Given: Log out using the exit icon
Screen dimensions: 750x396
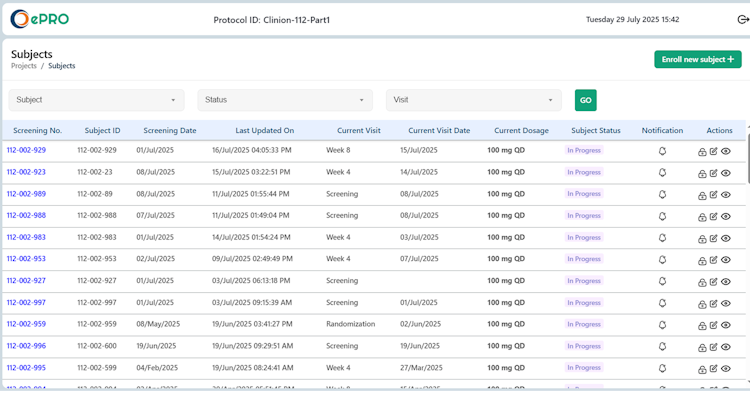Looking at the screenshot, I should coord(743,20).
